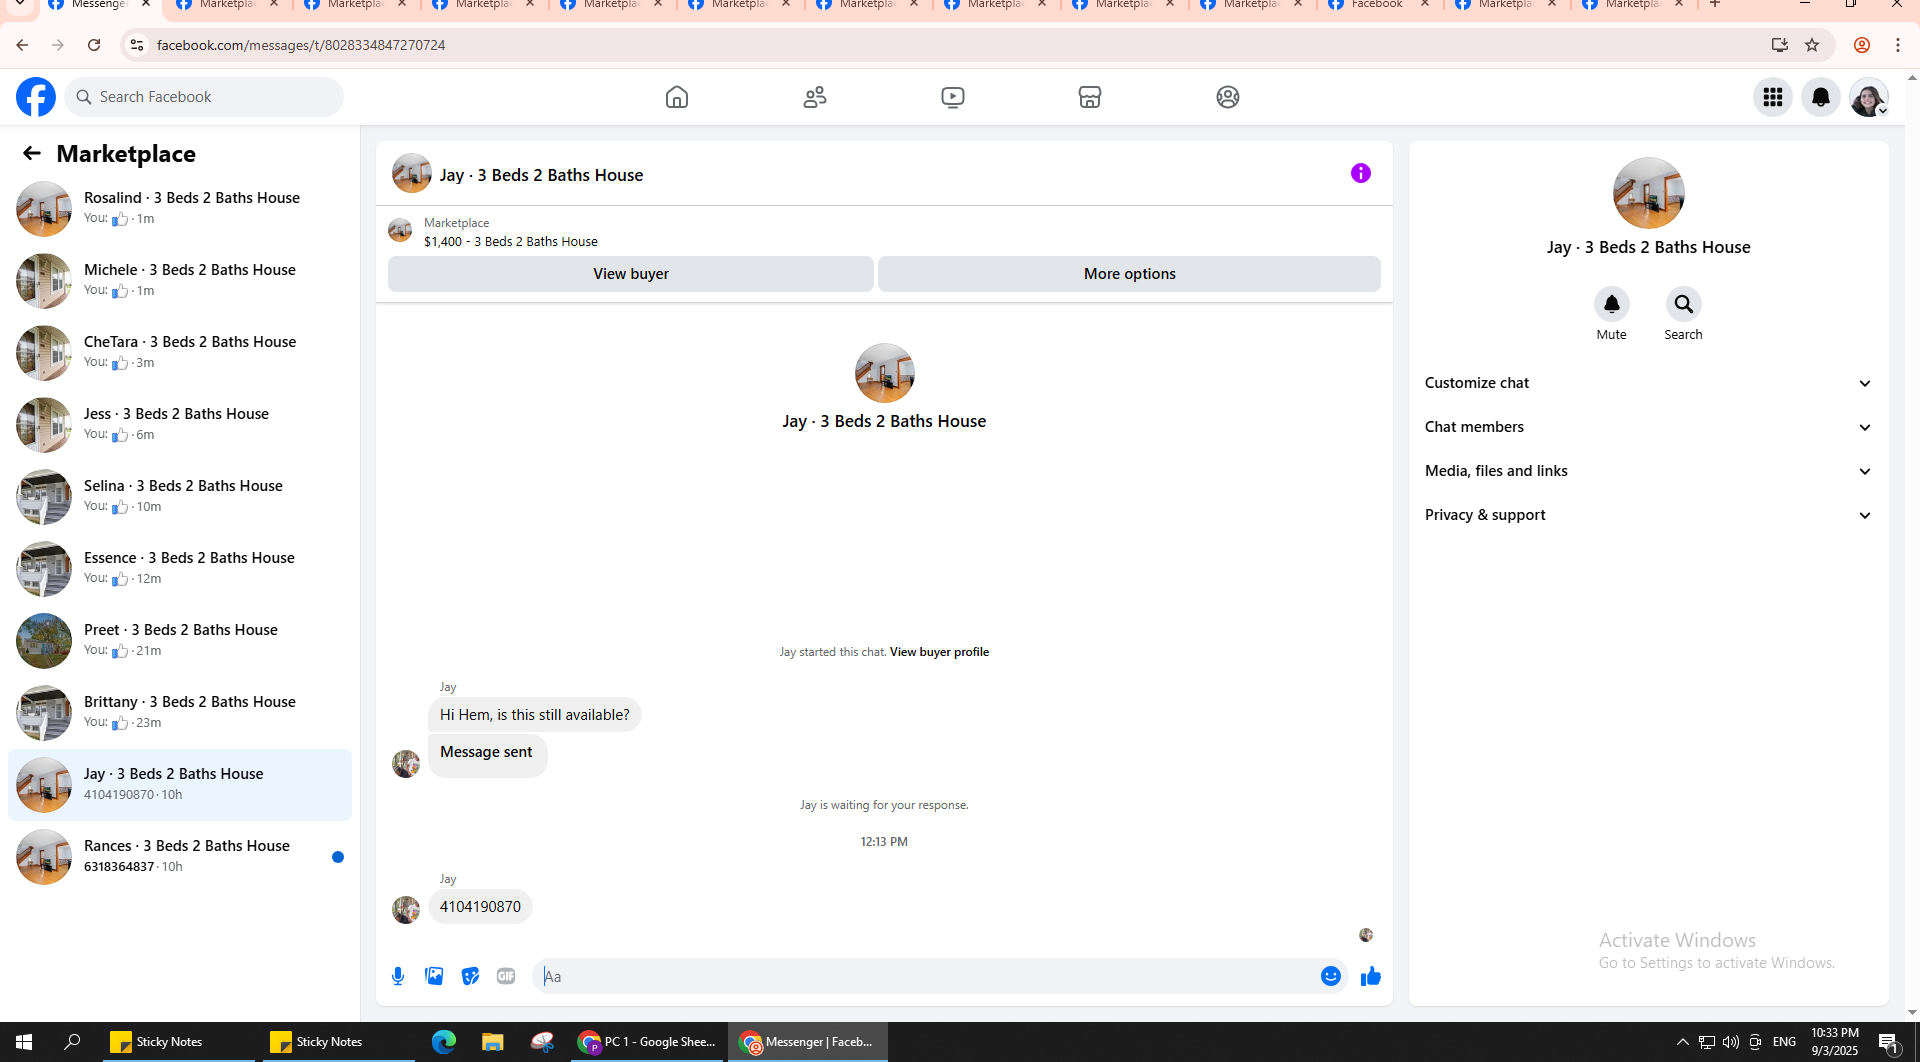Open the Facebook home logo

pos(36,97)
